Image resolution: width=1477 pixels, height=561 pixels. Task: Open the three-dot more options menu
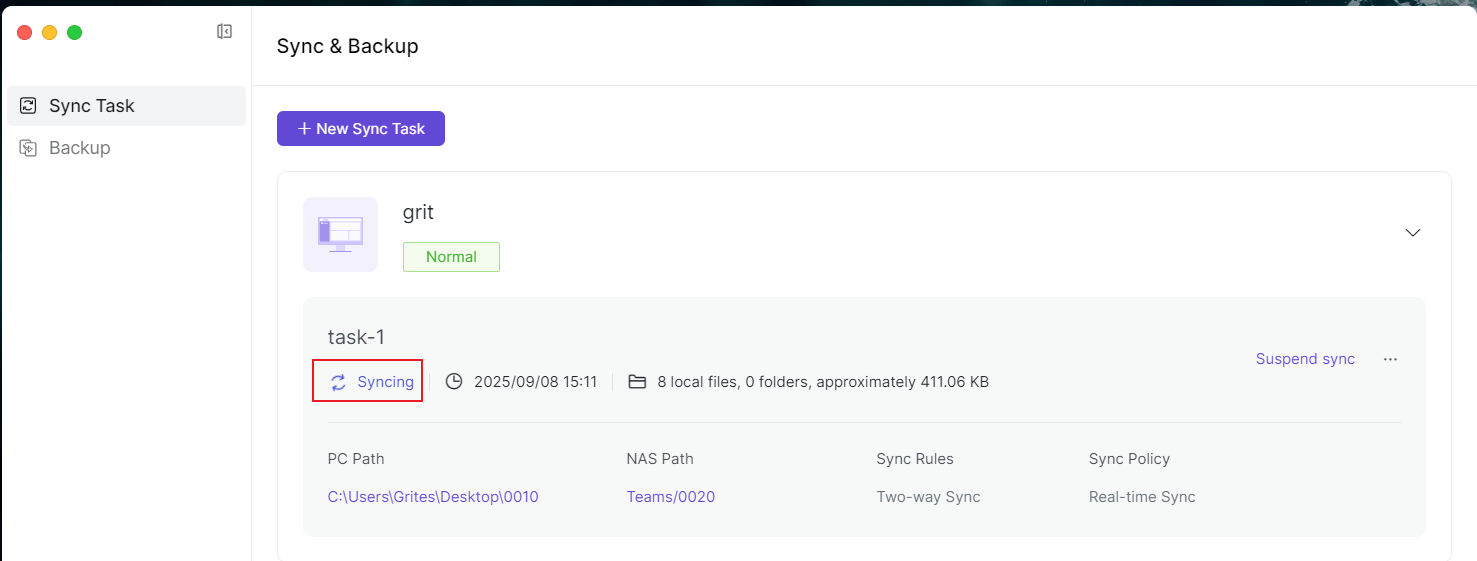click(x=1390, y=359)
